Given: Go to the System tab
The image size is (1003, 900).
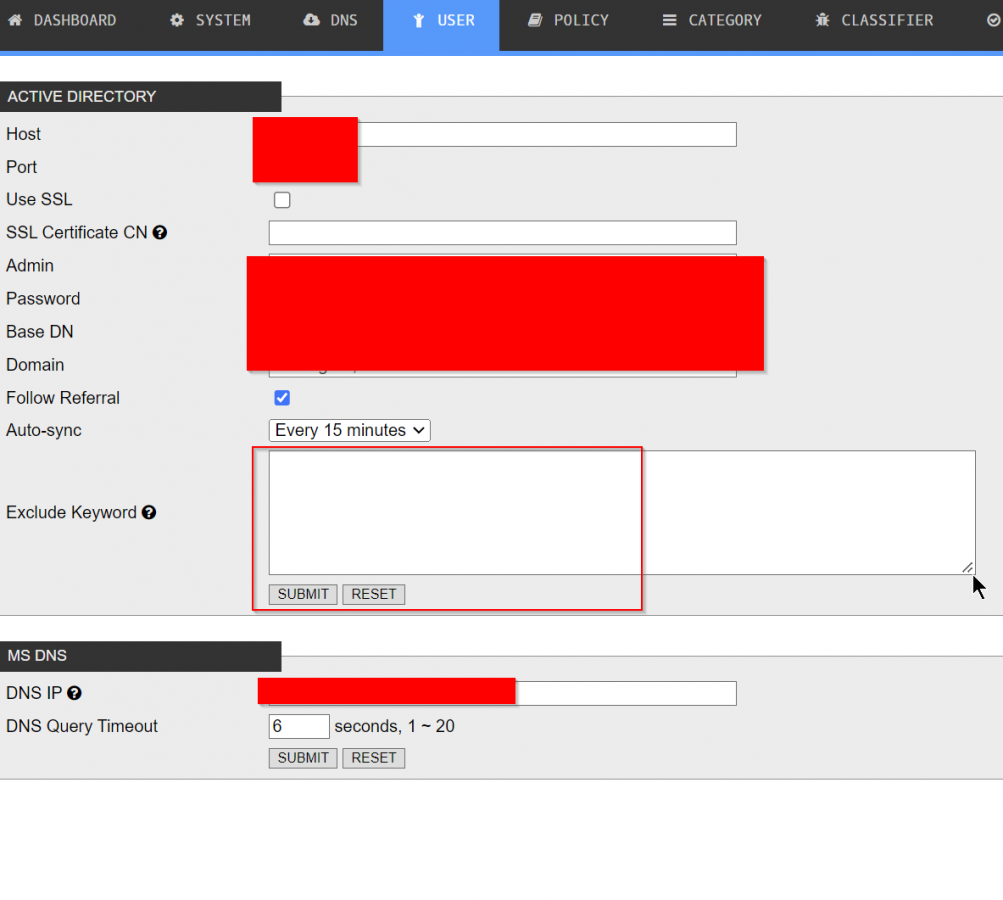Looking at the screenshot, I should click(210, 20).
